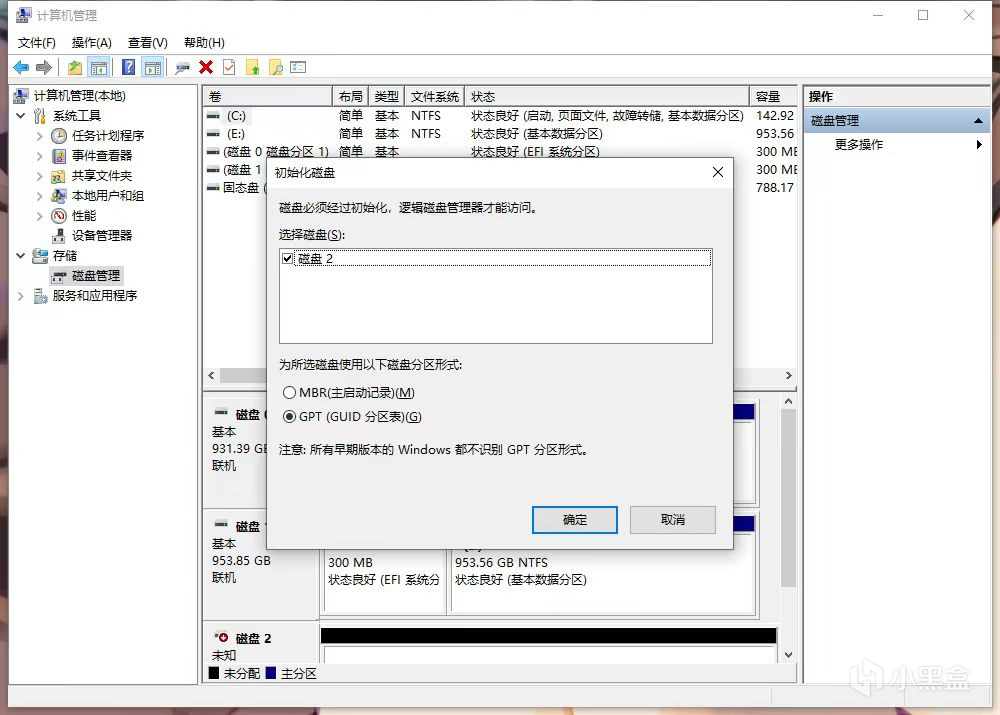Select the GPT (GUID 分区表) radio button
Screen dimensions: 1000x715
pos(290,416)
